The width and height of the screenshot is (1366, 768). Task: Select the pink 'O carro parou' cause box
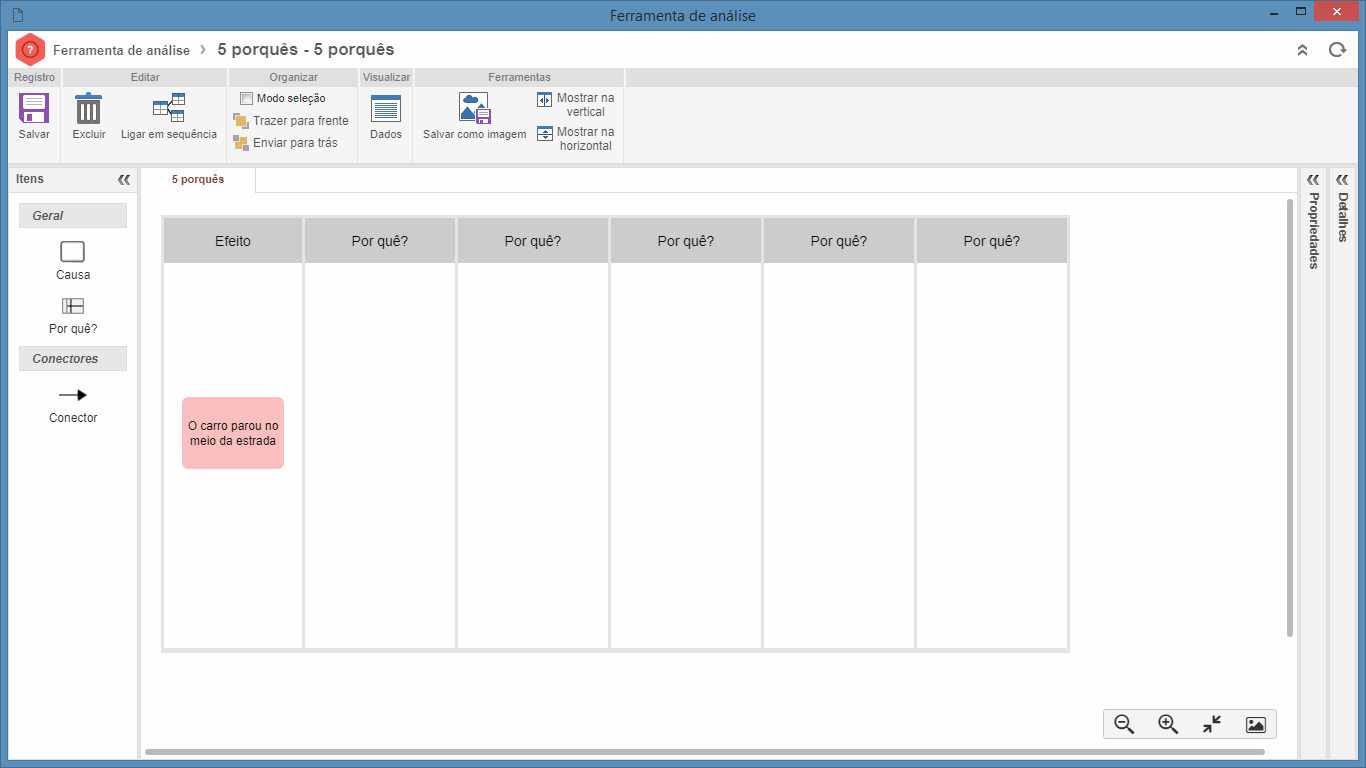click(x=233, y=433)
